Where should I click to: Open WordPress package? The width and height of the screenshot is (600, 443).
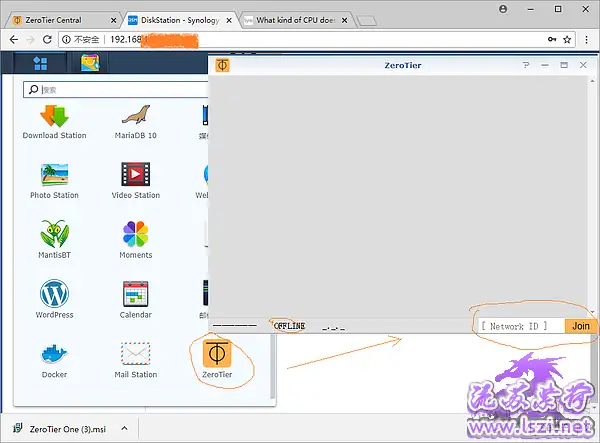54,299
